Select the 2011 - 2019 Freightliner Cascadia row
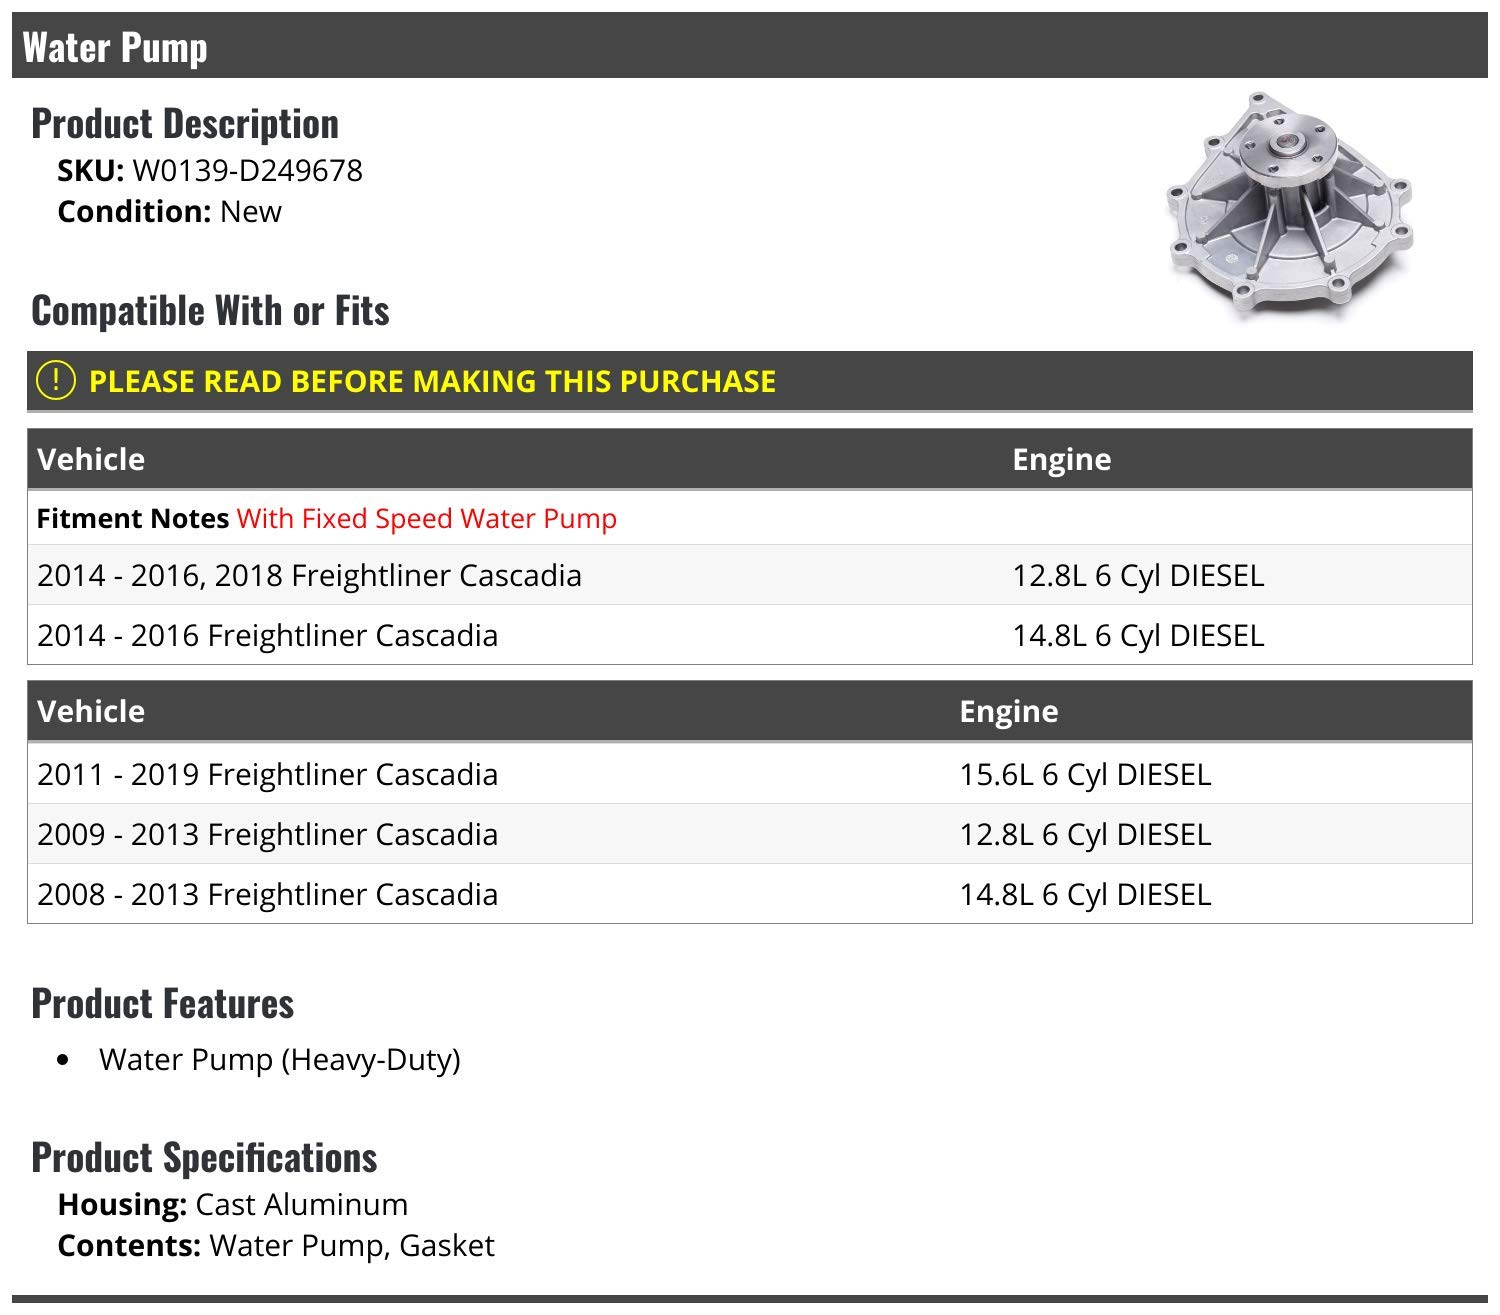This screenshot has height=1315, width=1500. tap(267, 775)
